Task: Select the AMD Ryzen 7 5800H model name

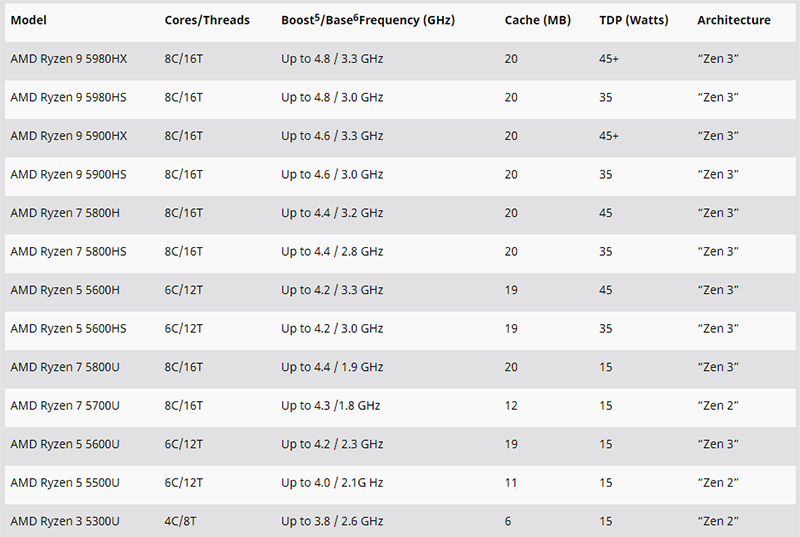Action: coord(65,213)
